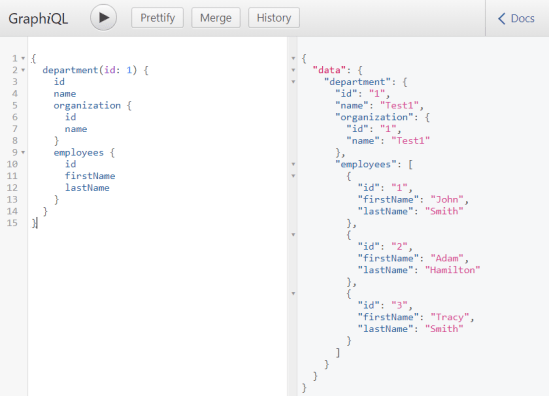The width and height of the screenshot is (549, 396).
Task: Click the "id": "2" value in results
Action: 399,246
